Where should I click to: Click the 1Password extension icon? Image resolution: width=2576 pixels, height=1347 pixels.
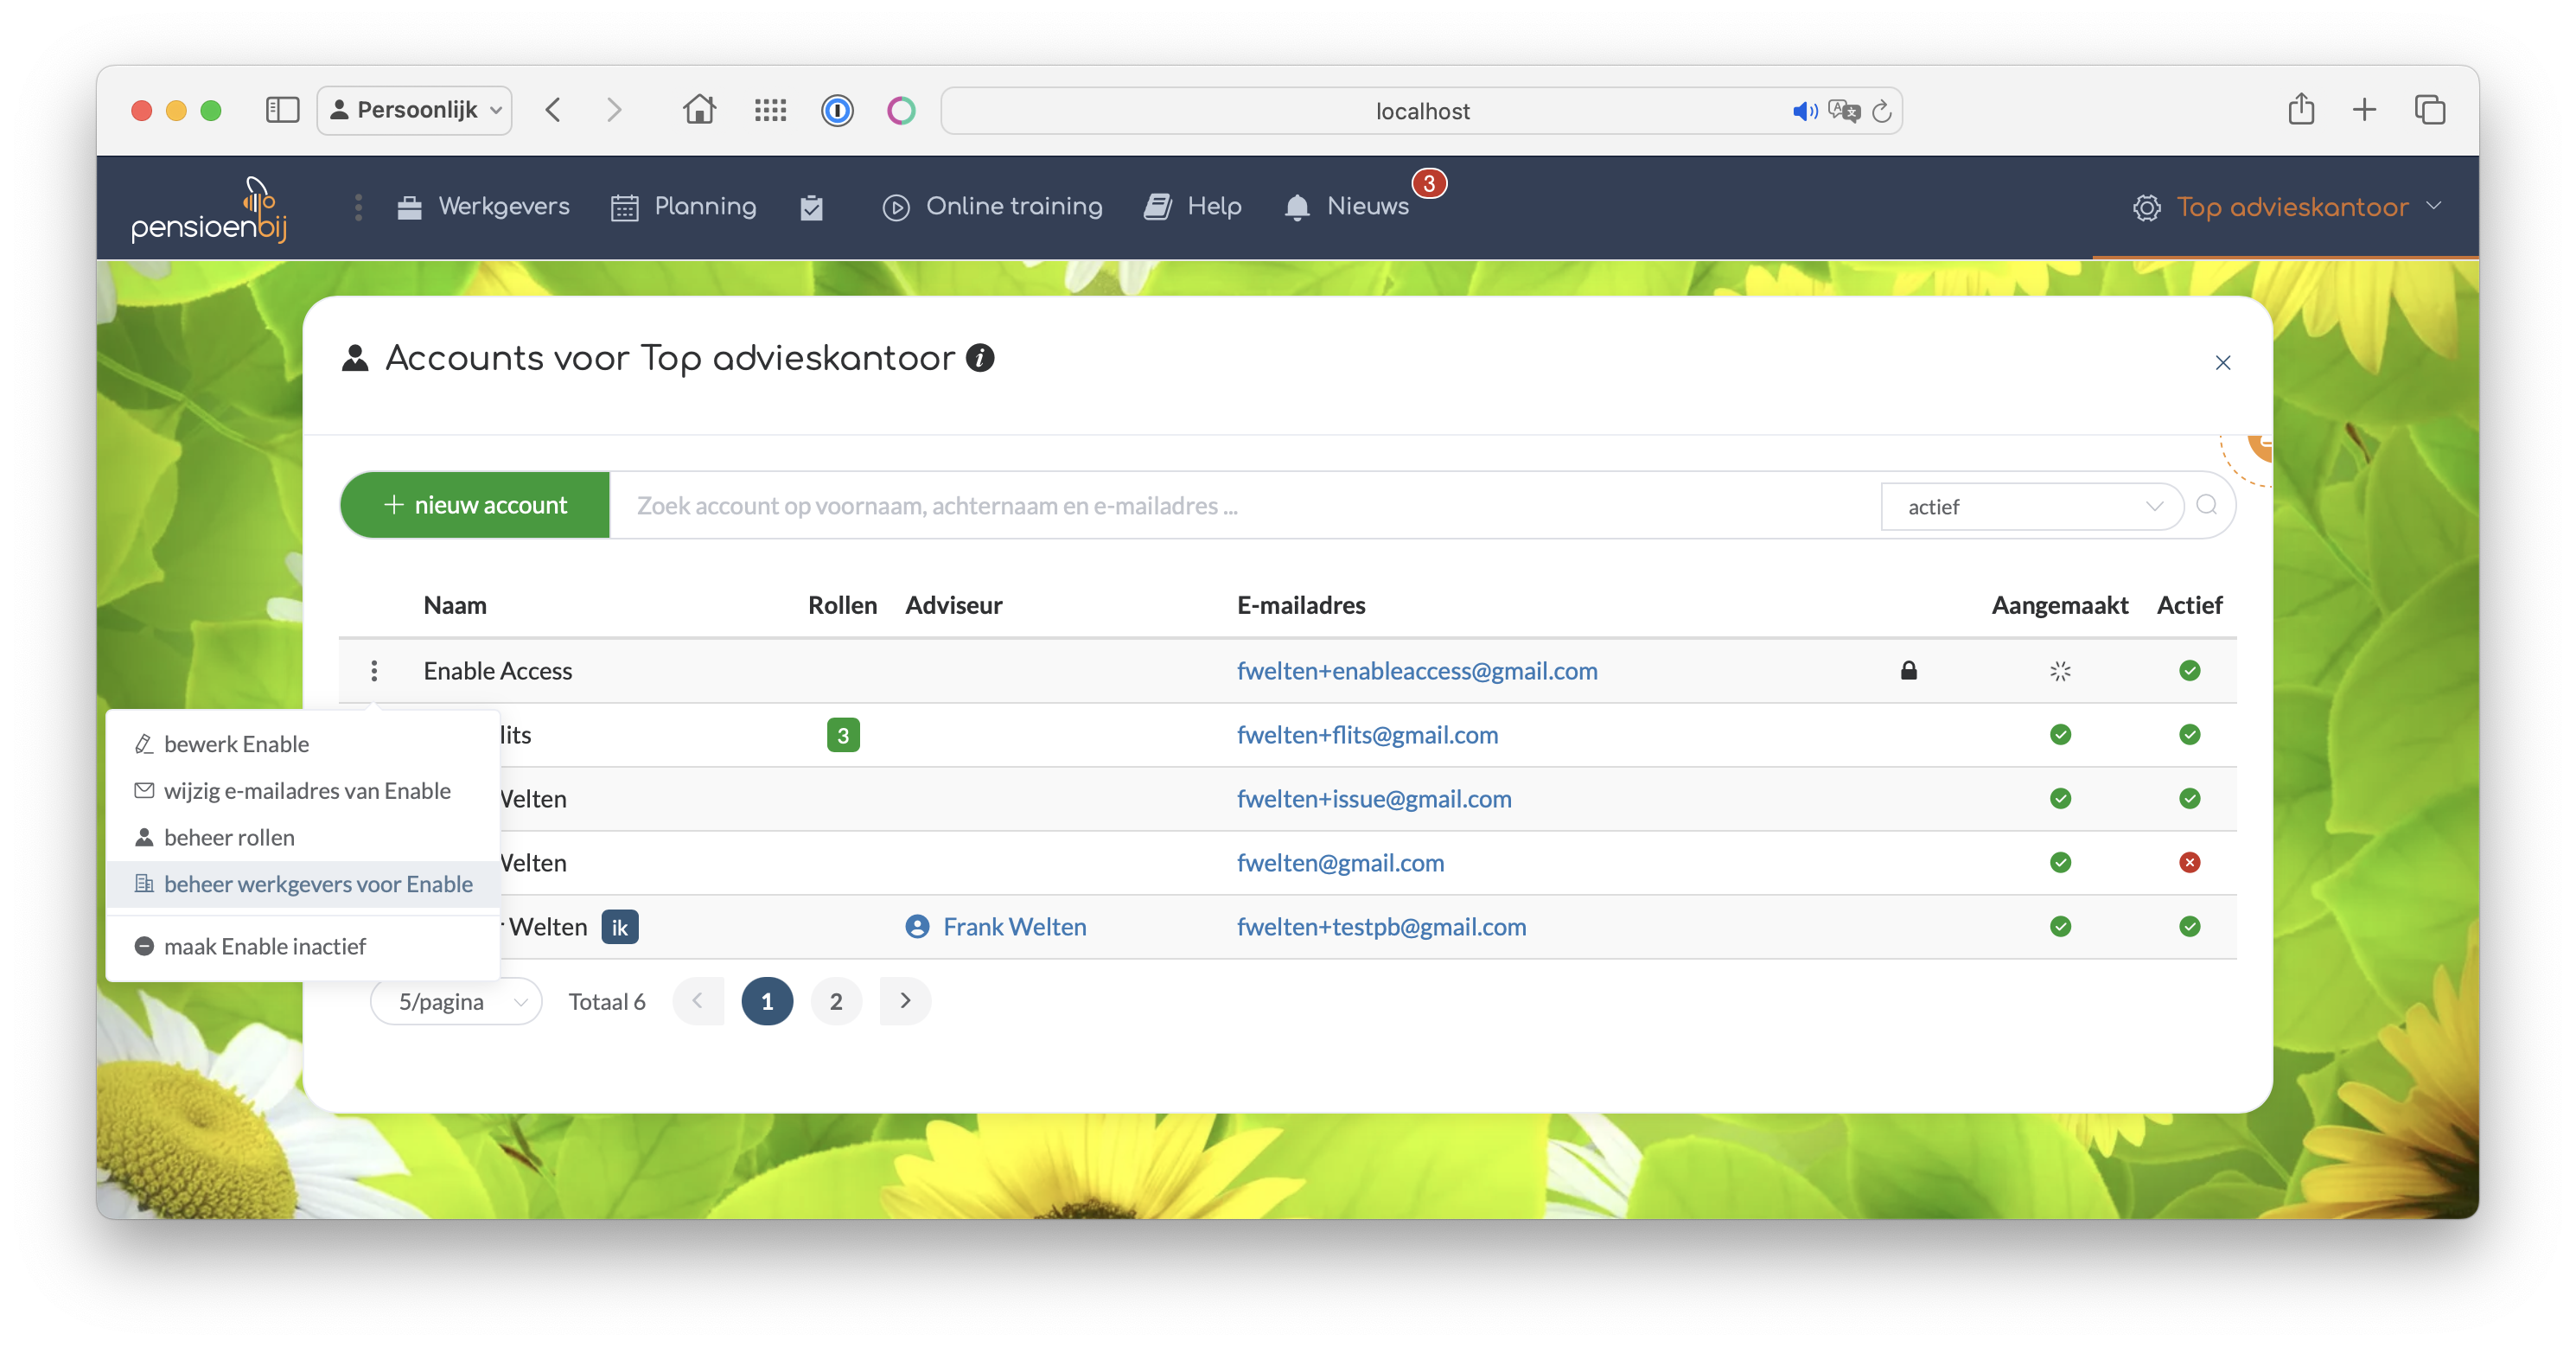tap(837, 110)
